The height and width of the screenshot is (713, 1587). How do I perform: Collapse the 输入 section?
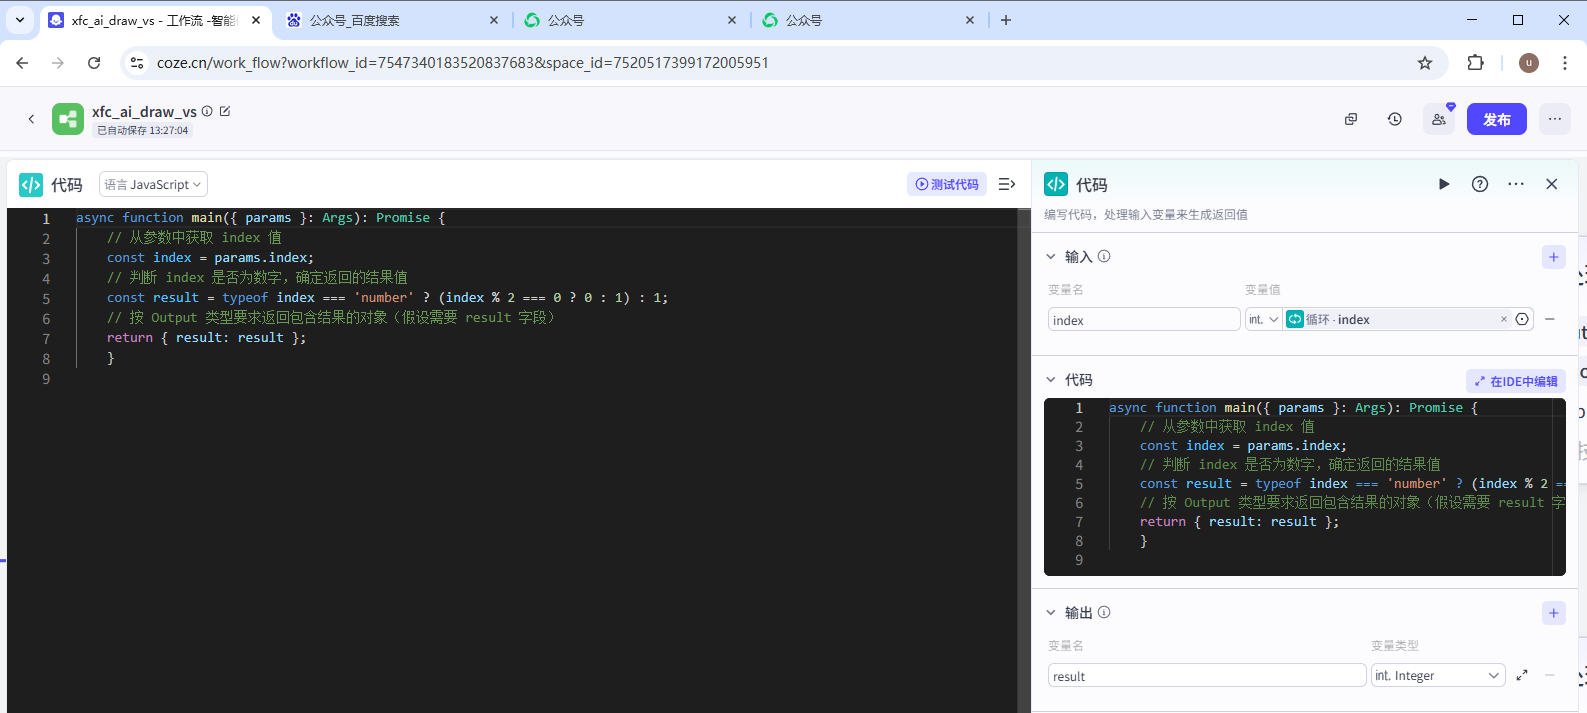click(1051, 256)
